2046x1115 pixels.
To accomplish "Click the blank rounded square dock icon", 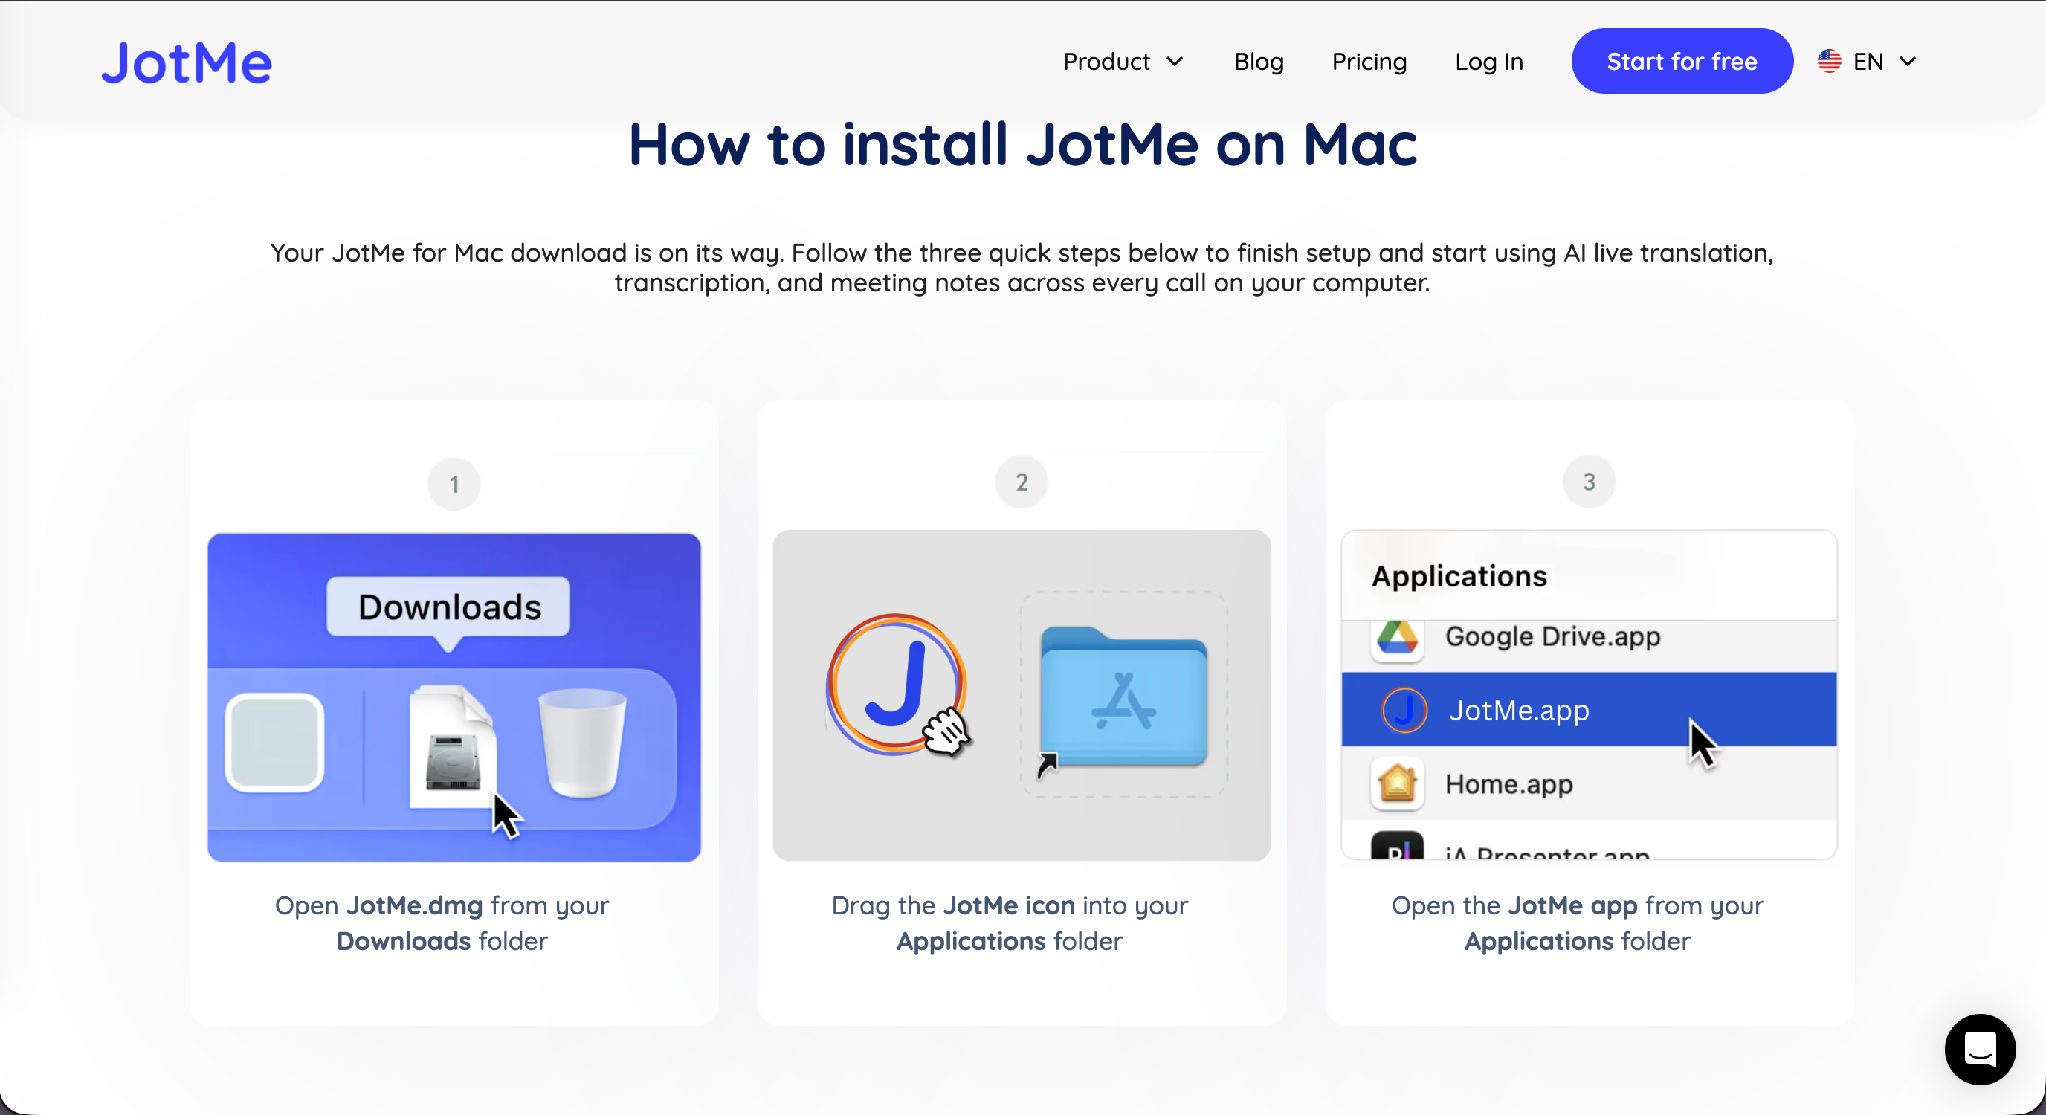I will point(275,743).
